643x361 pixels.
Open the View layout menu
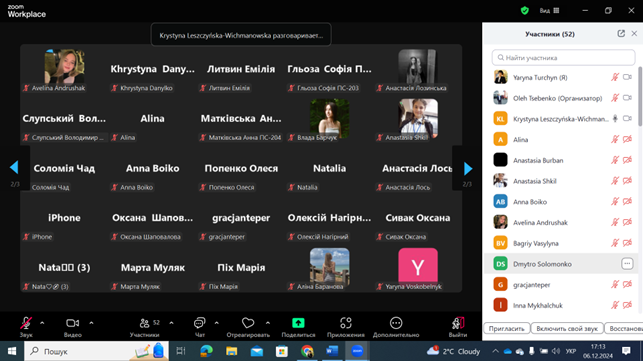550,11
